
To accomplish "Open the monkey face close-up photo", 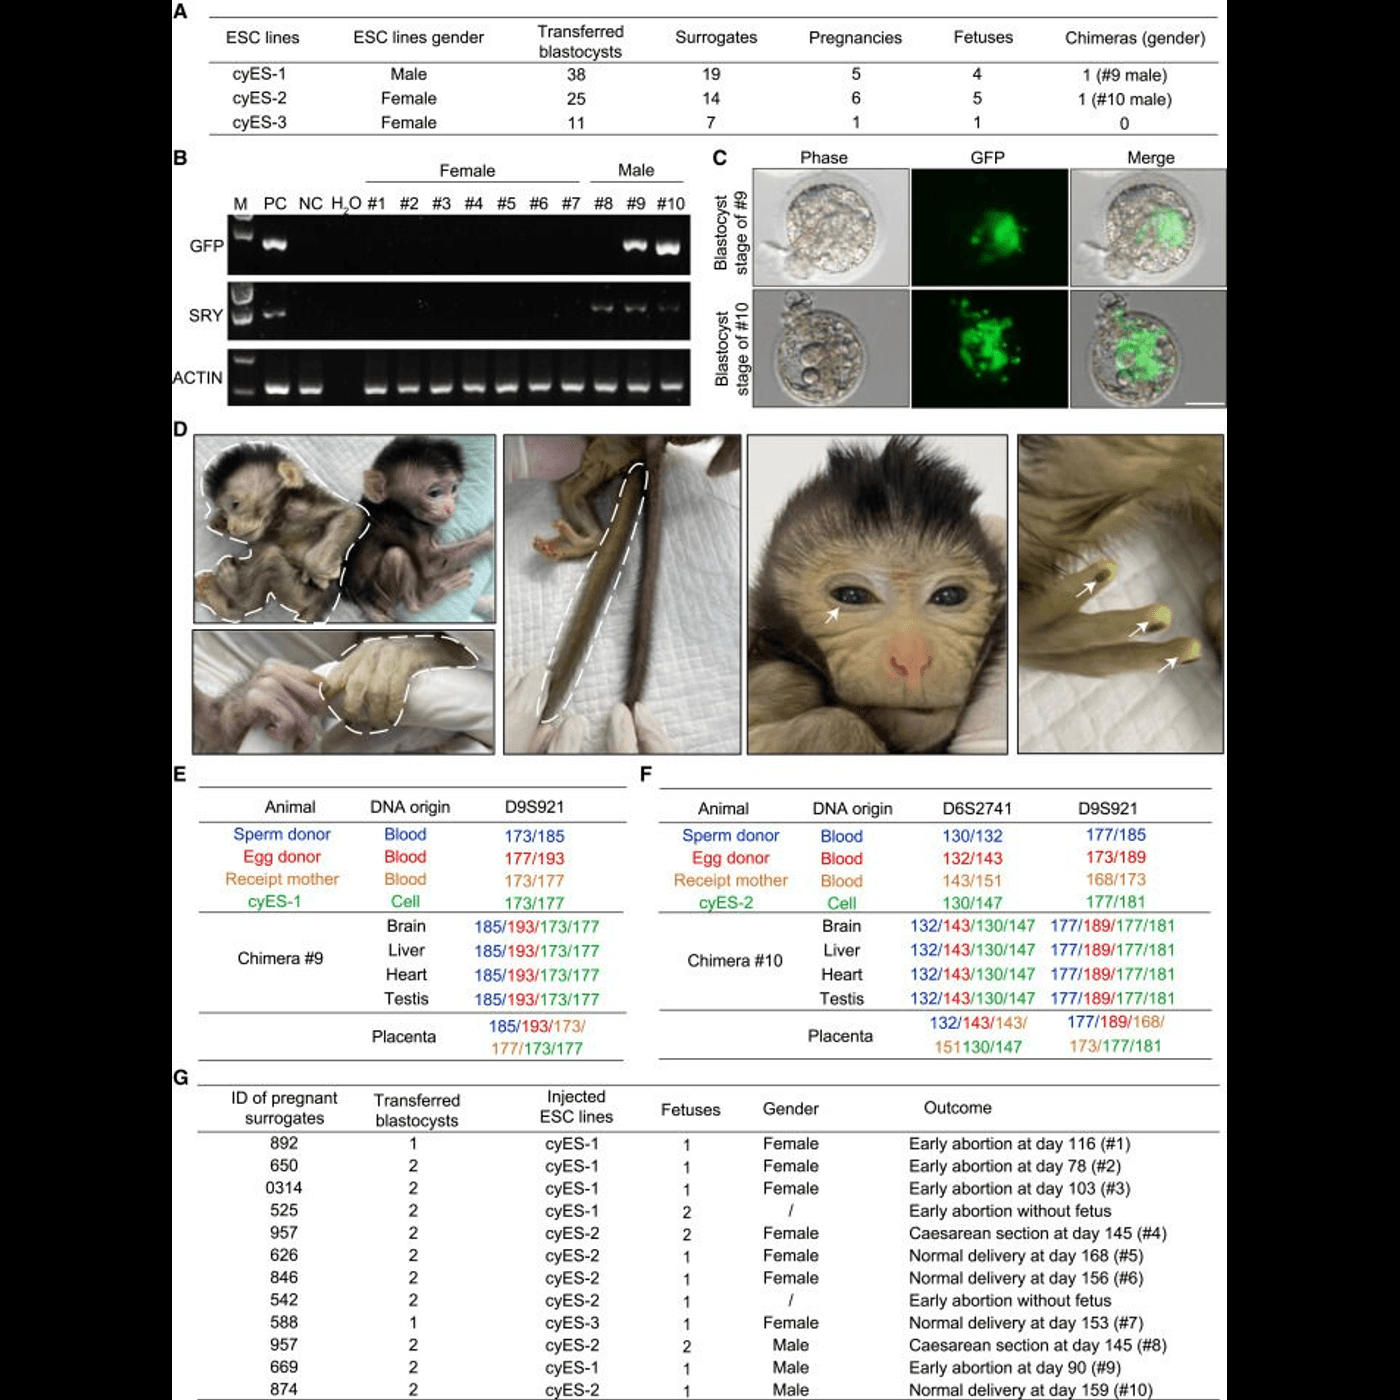I will tap(877, 594).
